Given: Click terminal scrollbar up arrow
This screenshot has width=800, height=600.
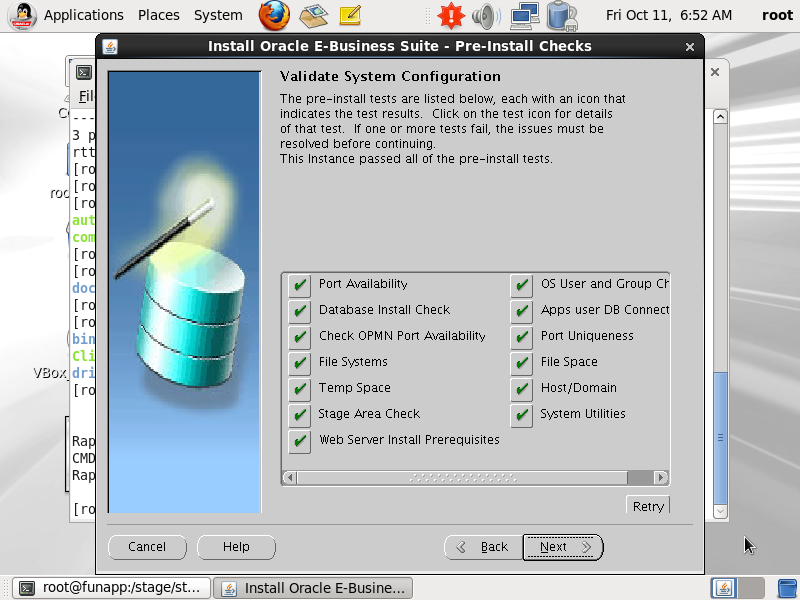Looking at the screenshot, I should [720, 117].
